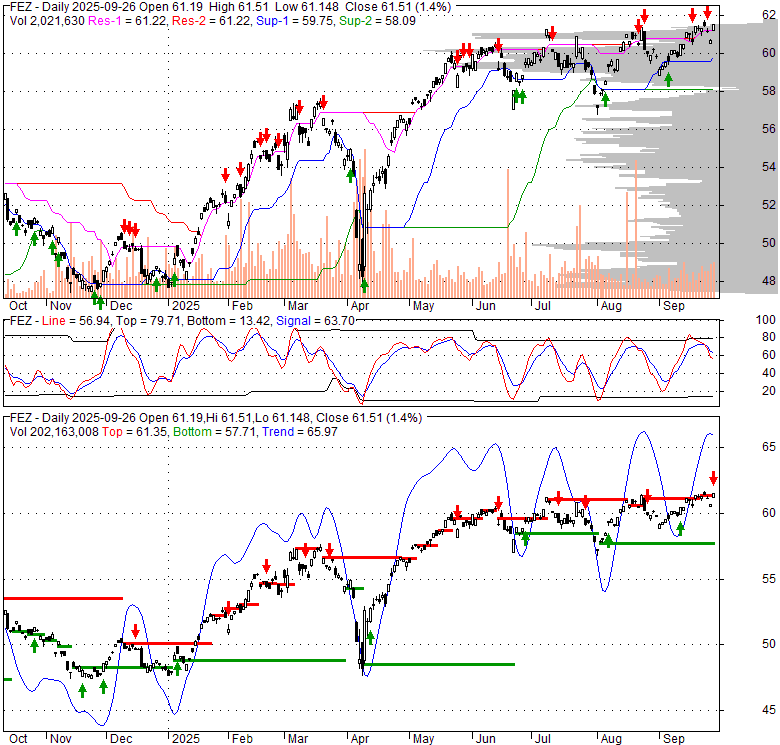
Task: Click the Bottom = 57.71 label in bottom panel
Action: (215, 432)
